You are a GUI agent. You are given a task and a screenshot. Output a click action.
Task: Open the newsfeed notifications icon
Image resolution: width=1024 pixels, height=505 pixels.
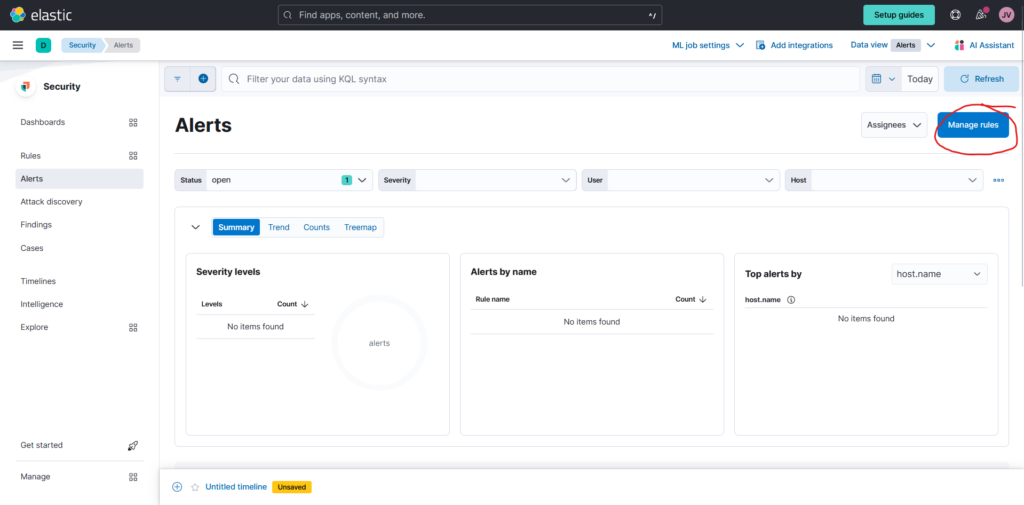click(981, 14)
